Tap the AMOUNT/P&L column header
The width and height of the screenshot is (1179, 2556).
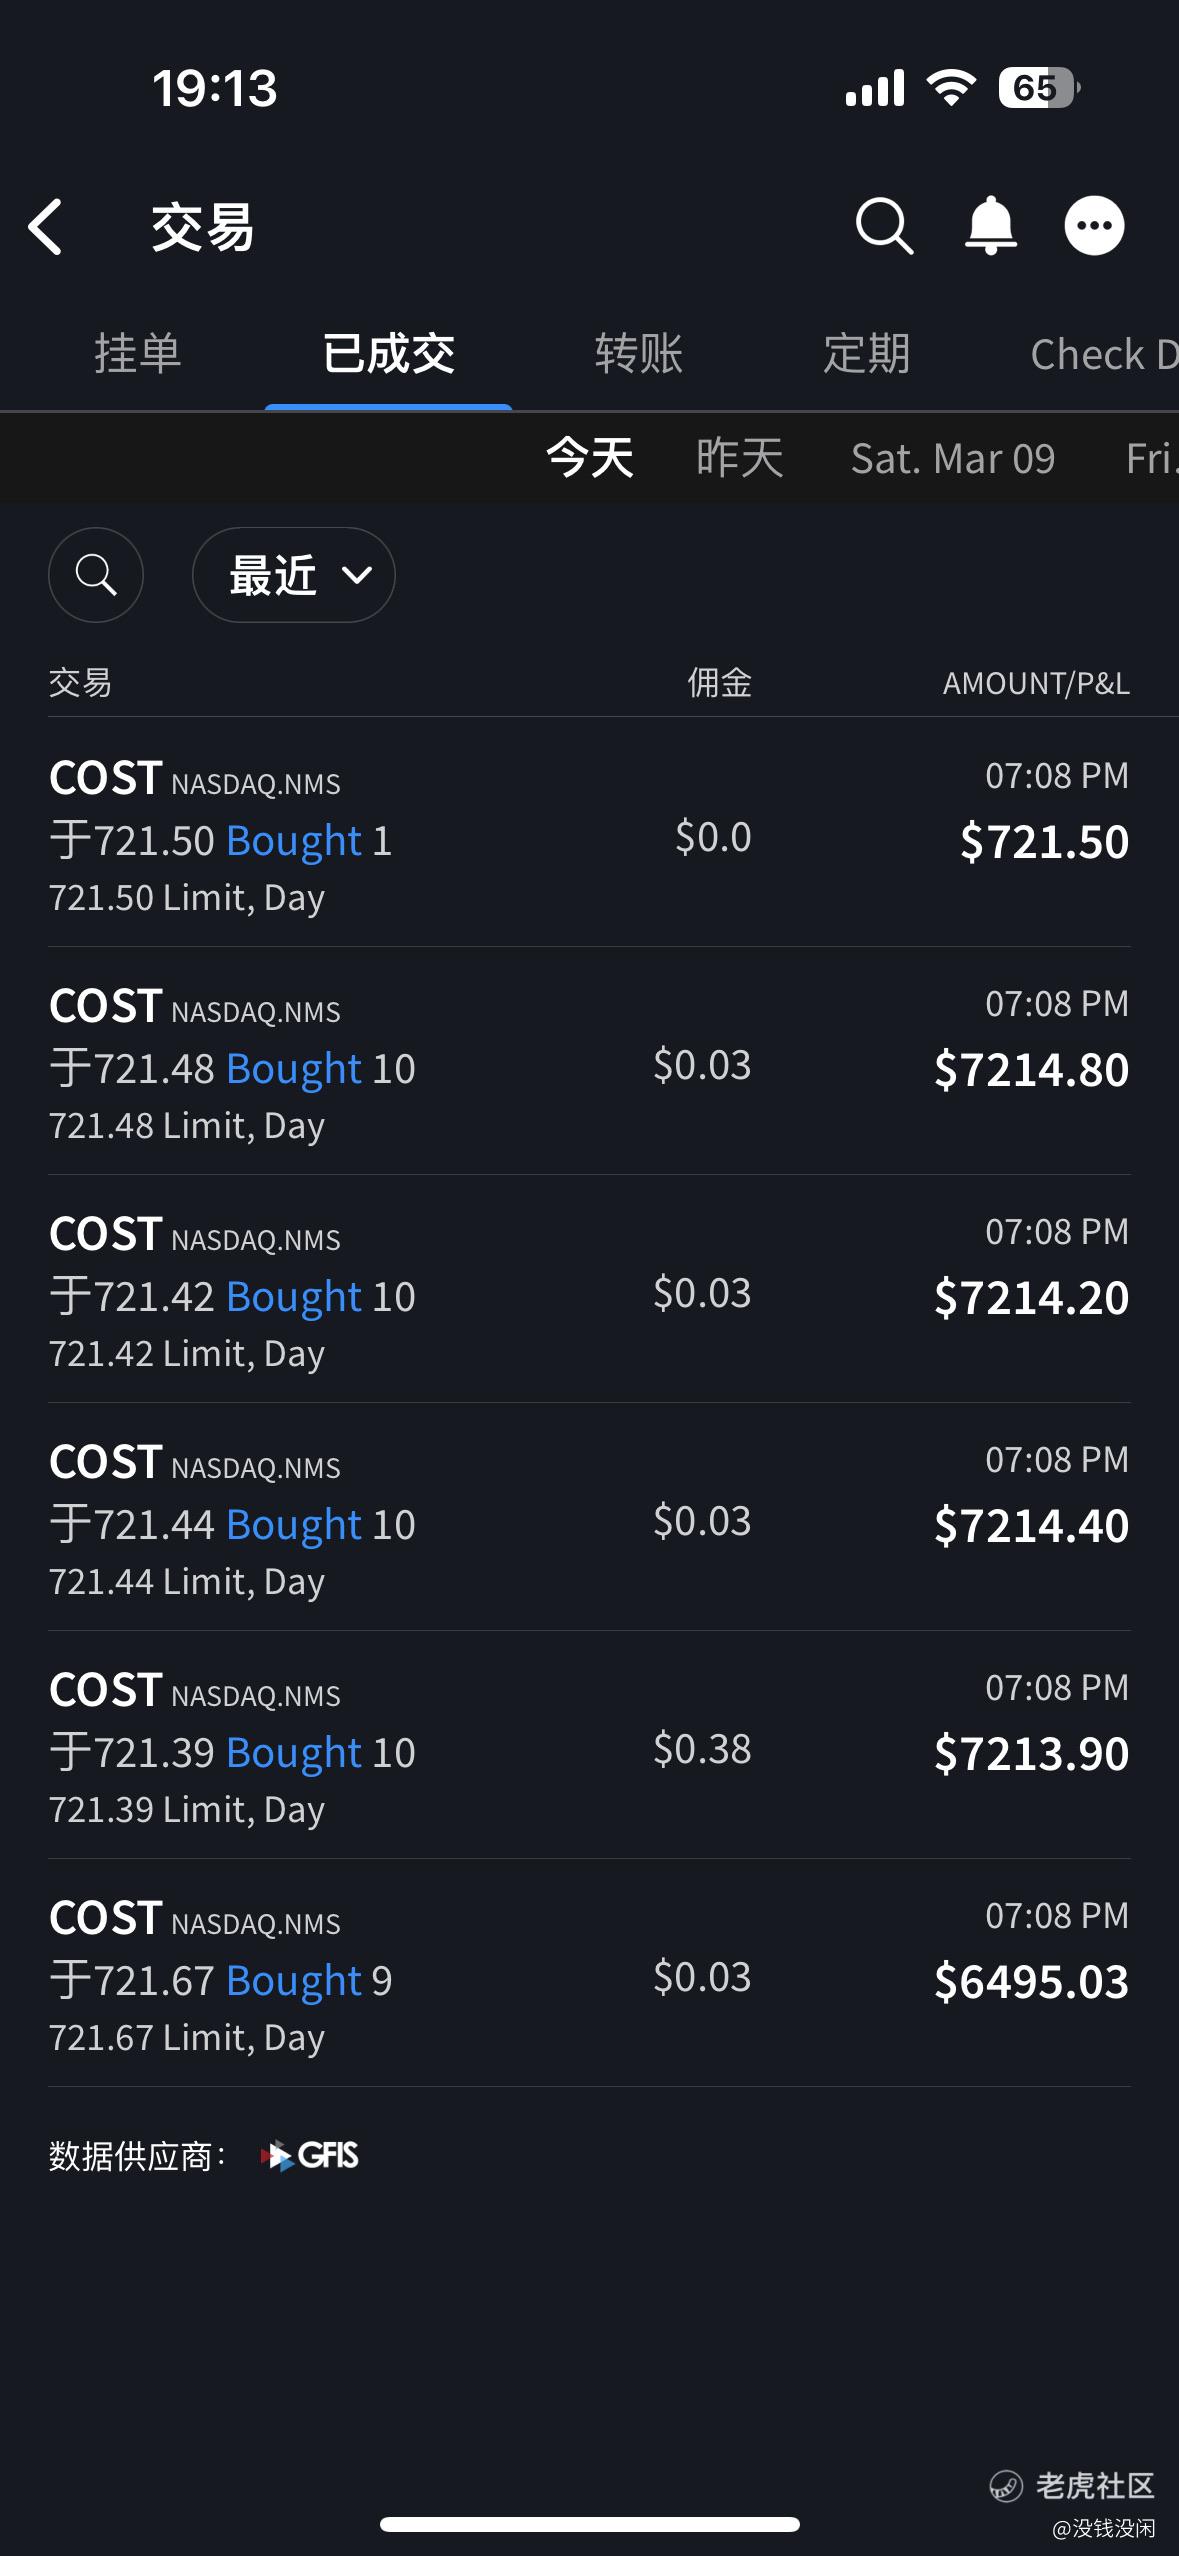(1036, 683)
